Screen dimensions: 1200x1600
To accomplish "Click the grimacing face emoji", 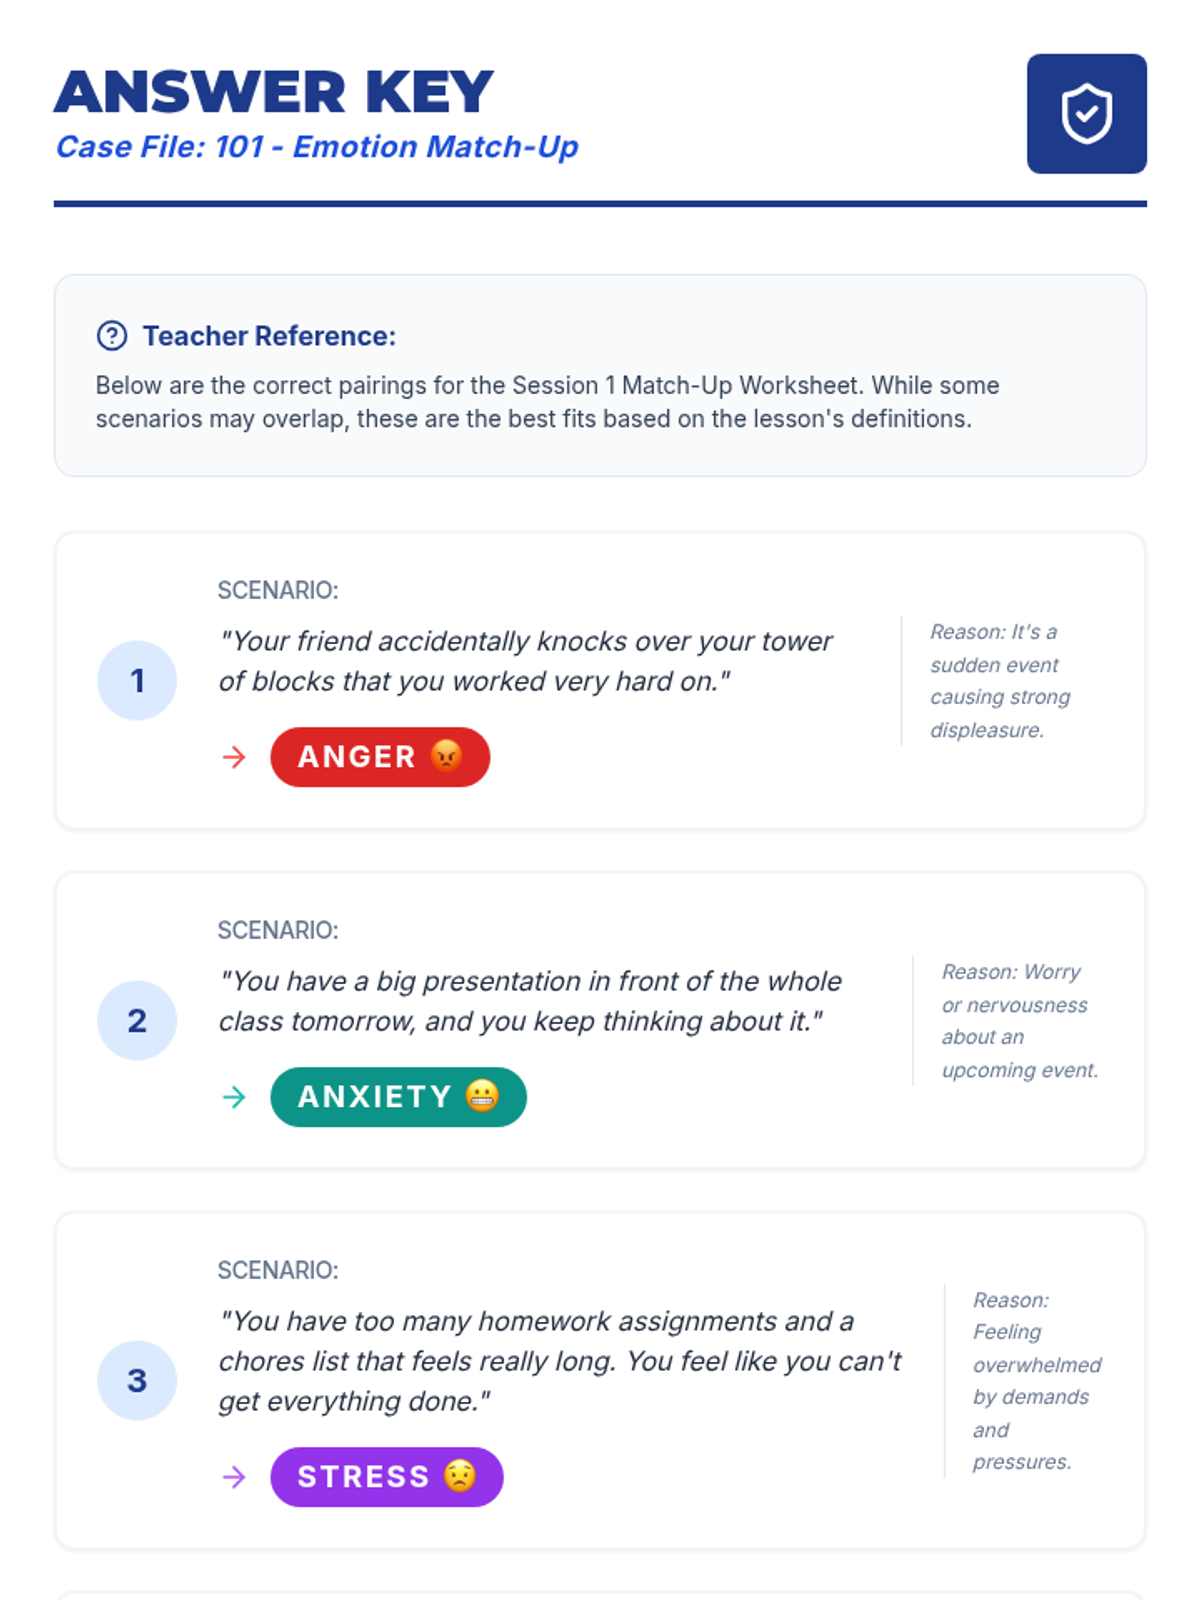I will click(482, 1096).
